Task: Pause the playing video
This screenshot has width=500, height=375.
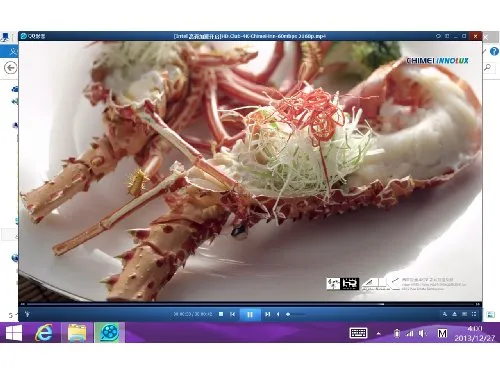Action: pyautogui.click(x=250, y=314)
